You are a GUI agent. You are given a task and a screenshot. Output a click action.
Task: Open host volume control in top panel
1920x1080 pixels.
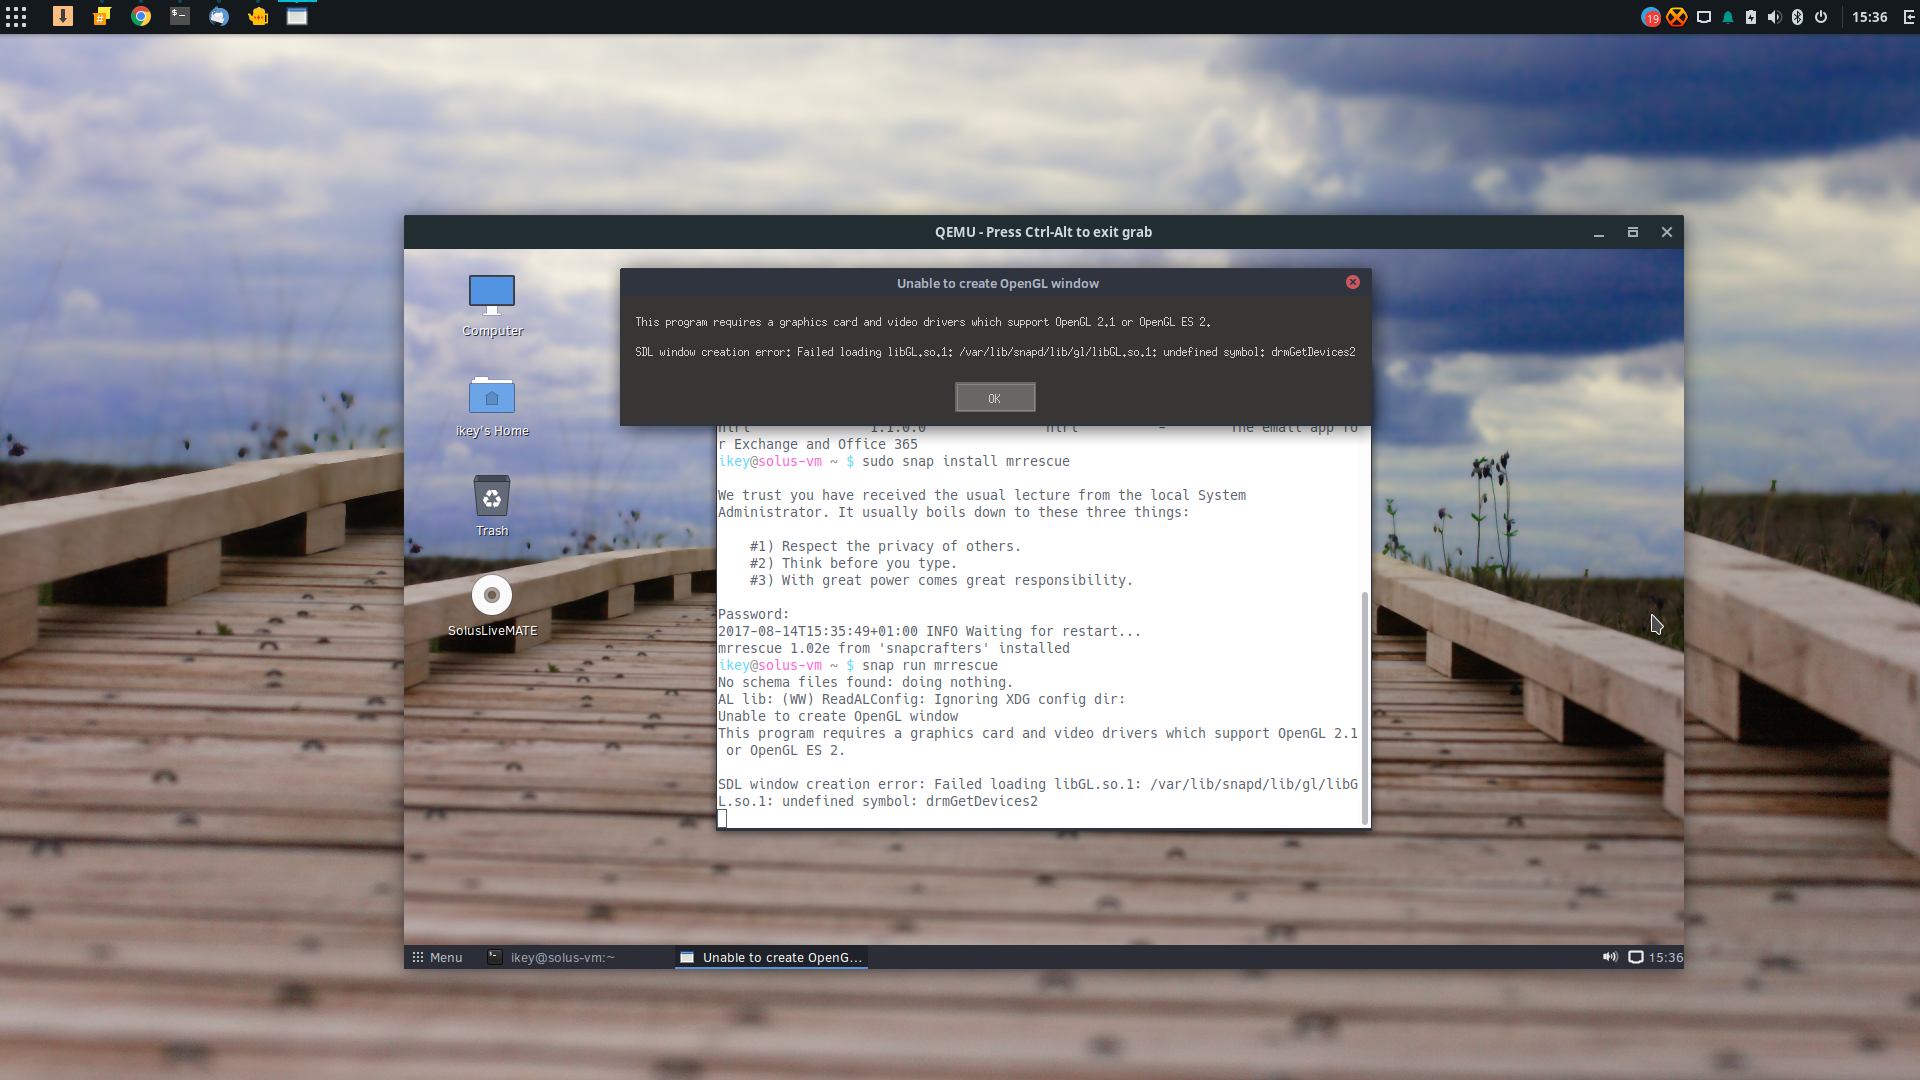[1774, 17]
